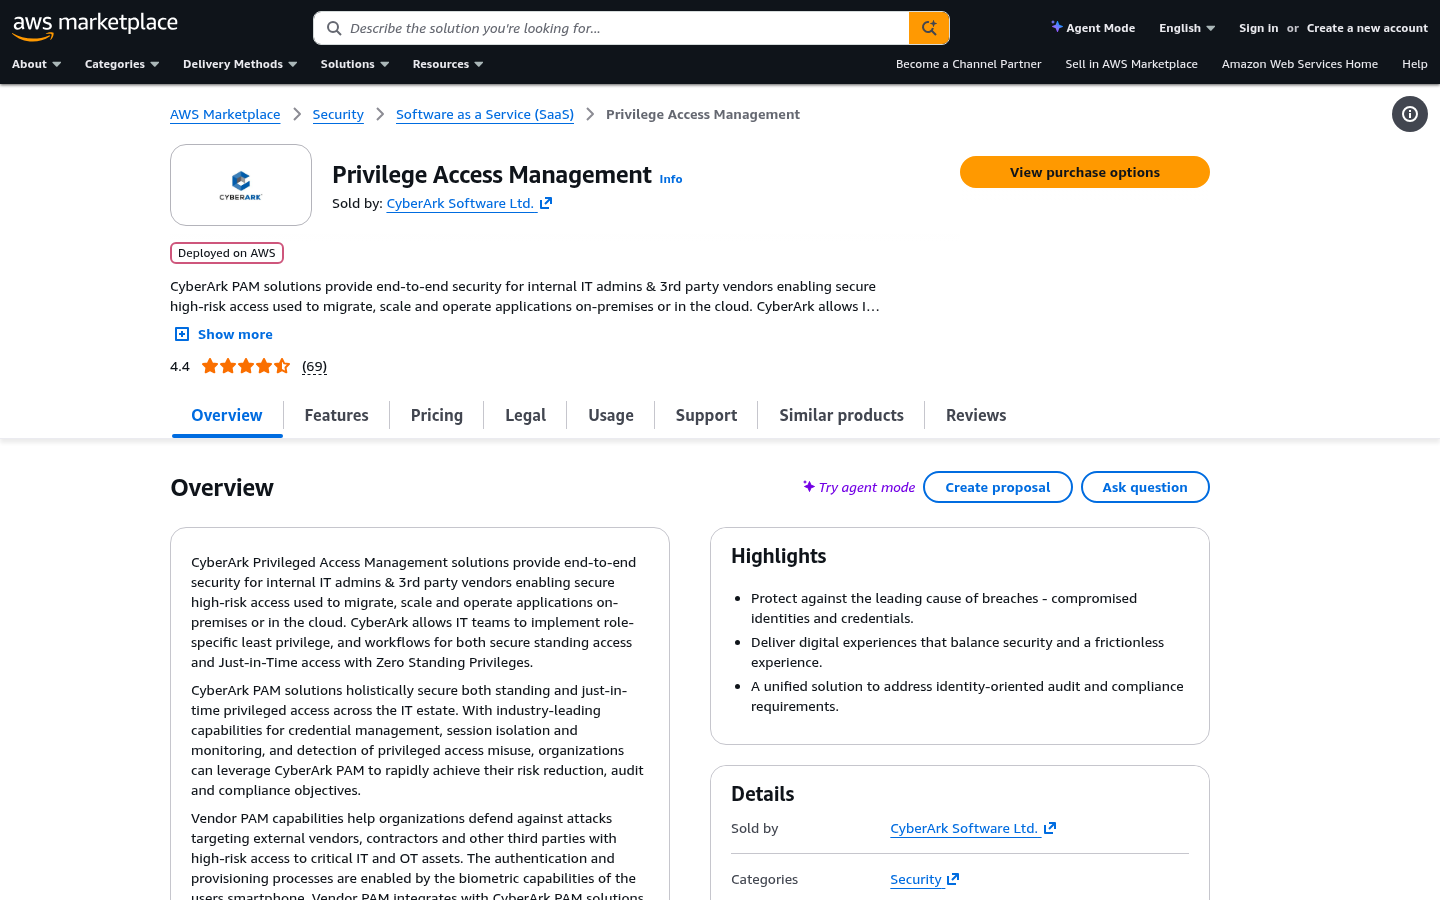Click external link icon in Details Sold by row
Screen dimensions: 1440x900
click(1050, 828)
